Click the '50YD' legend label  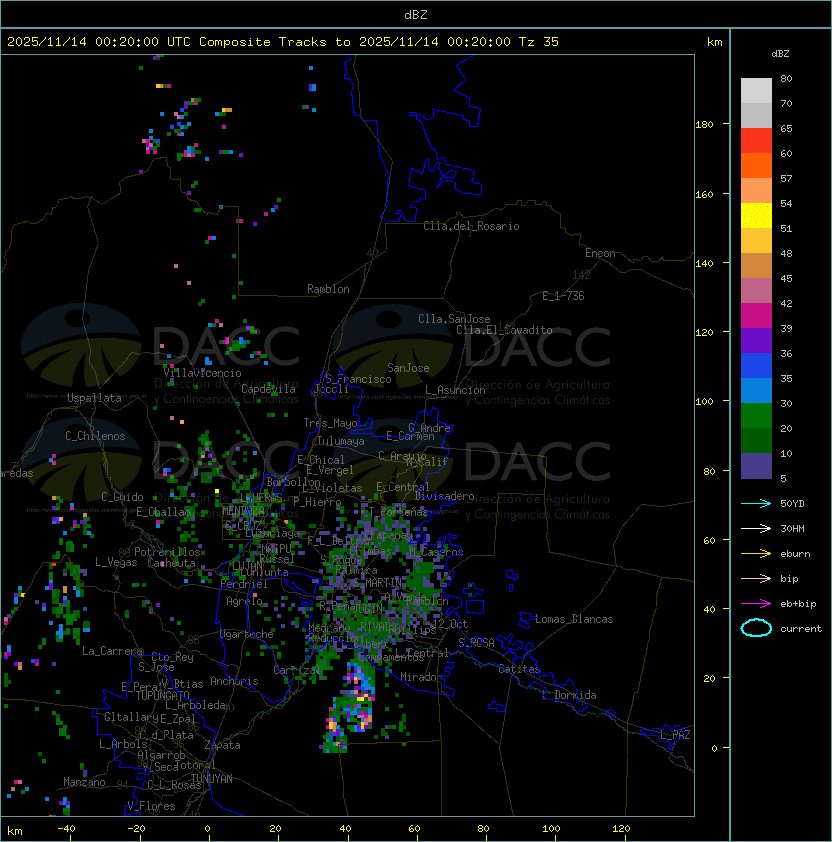[x=792, y=503]
